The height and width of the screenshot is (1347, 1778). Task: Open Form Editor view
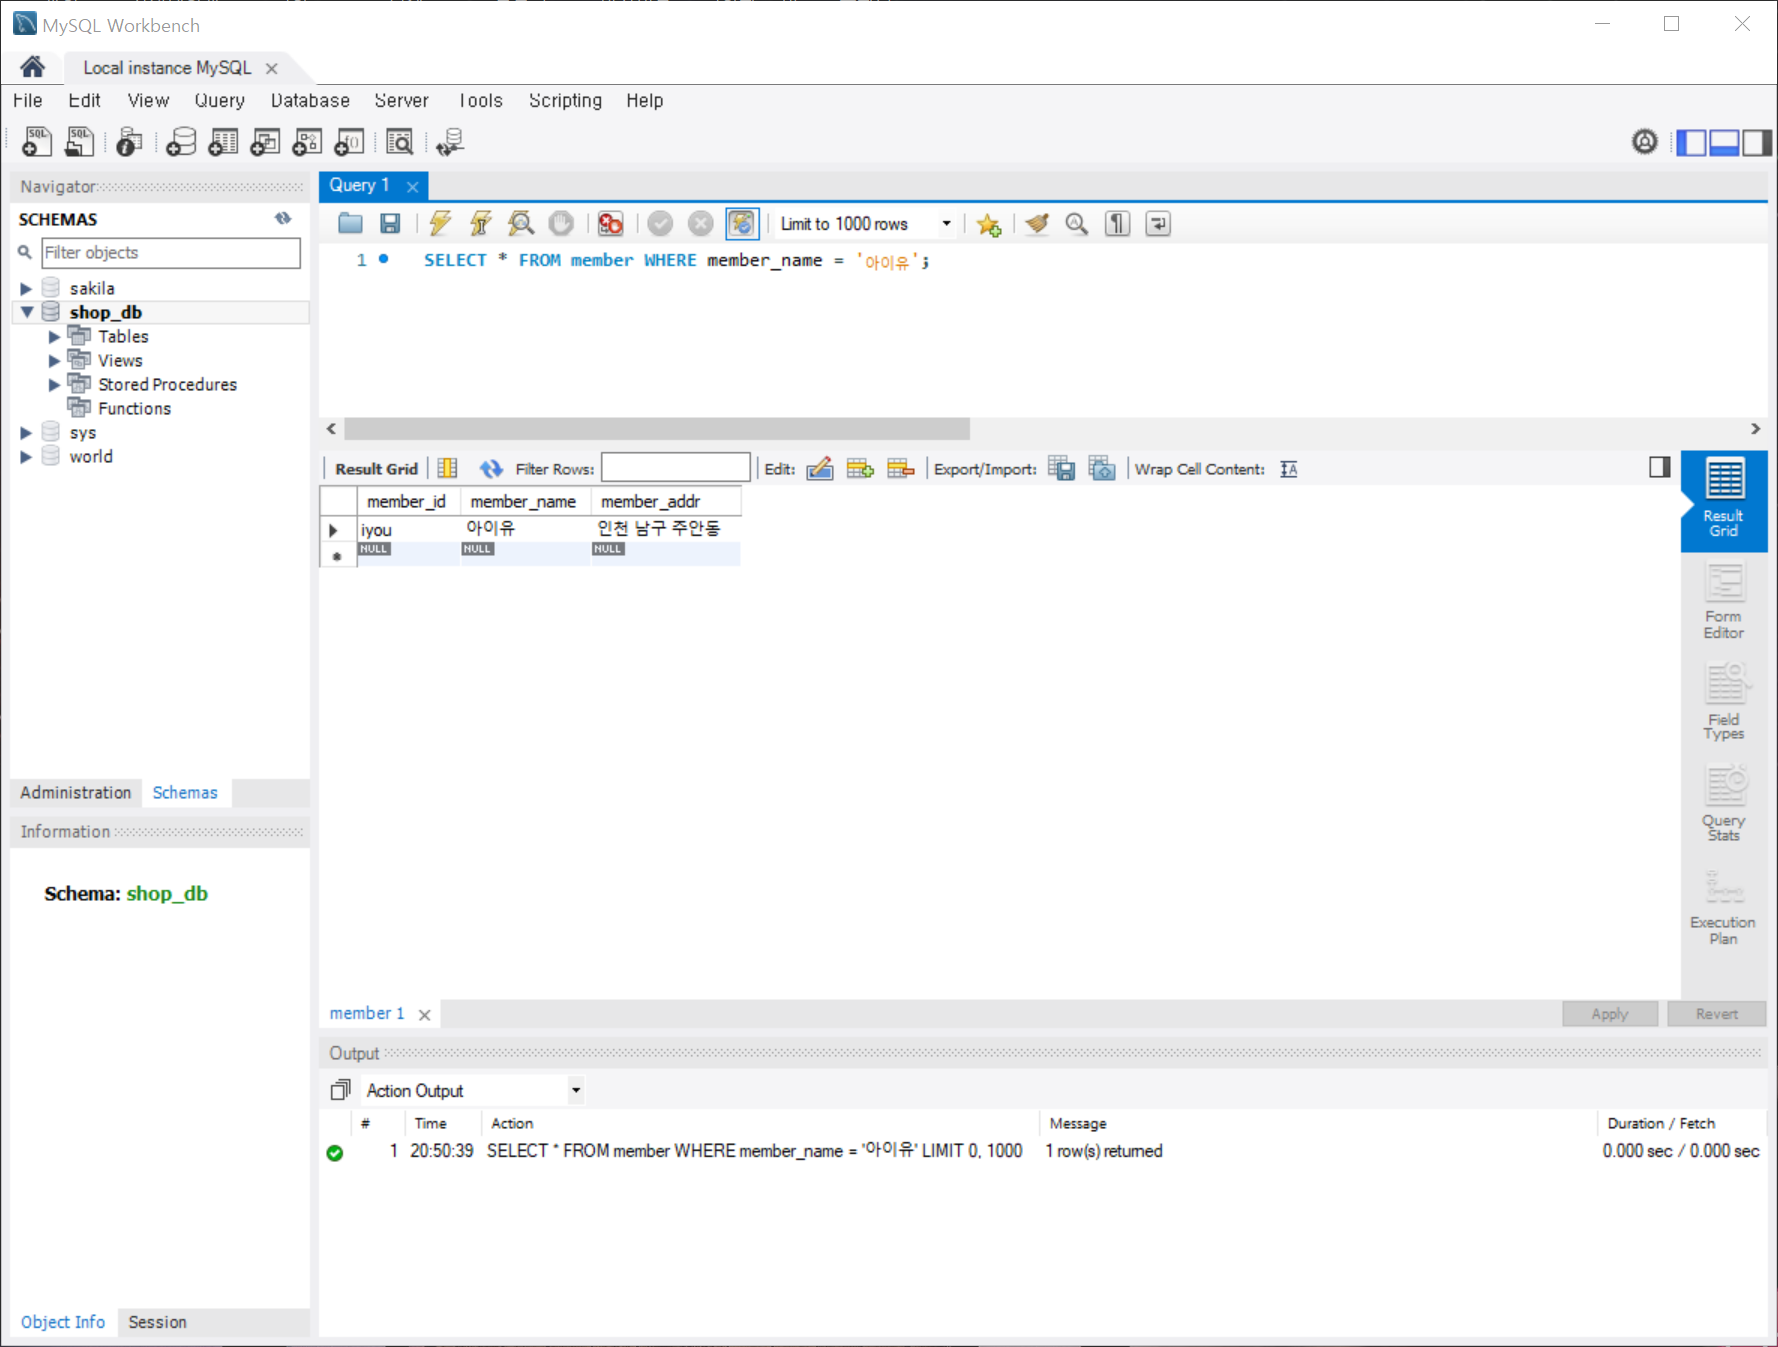(1724, 601)
